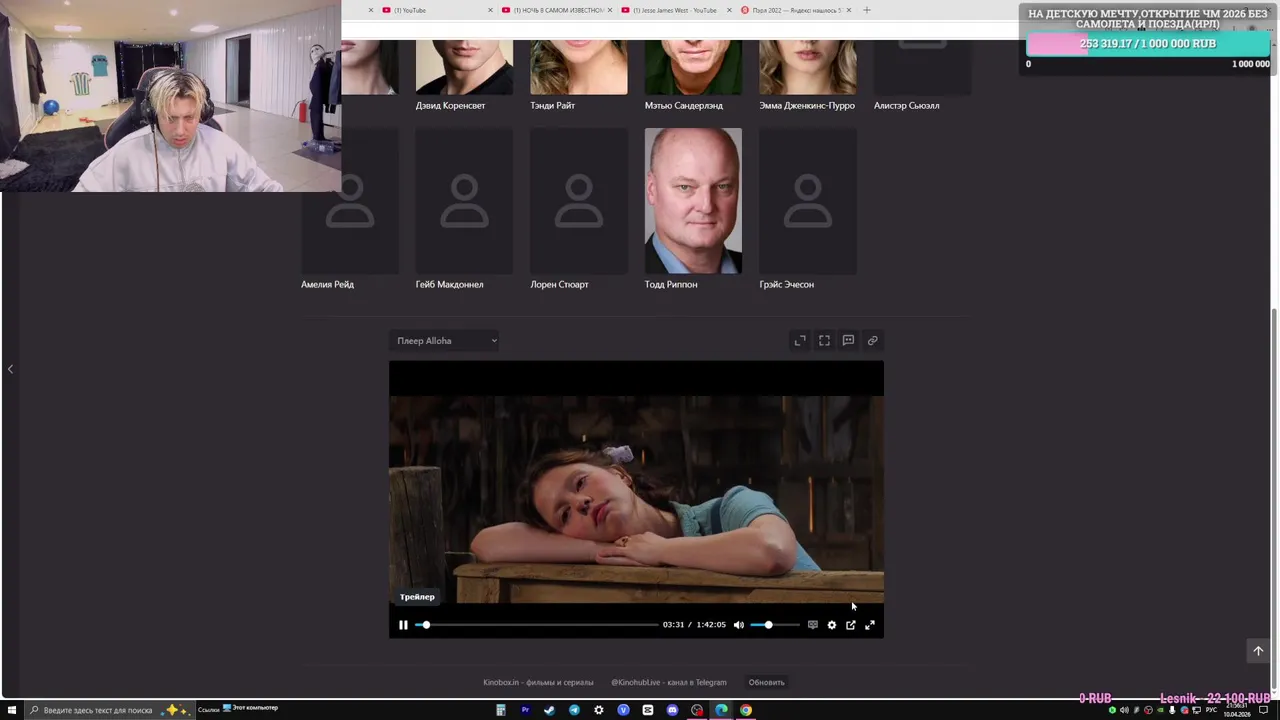Close the 'Jesse James West' tab

(x=729, y=10)
